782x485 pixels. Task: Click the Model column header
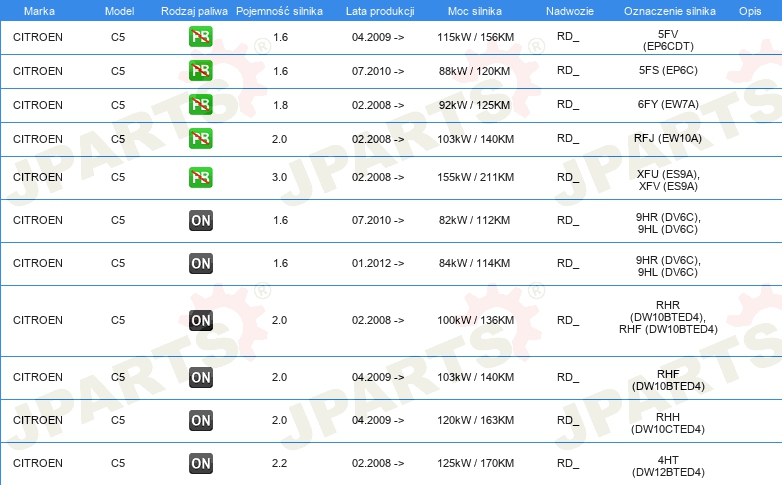pos(119,11)
